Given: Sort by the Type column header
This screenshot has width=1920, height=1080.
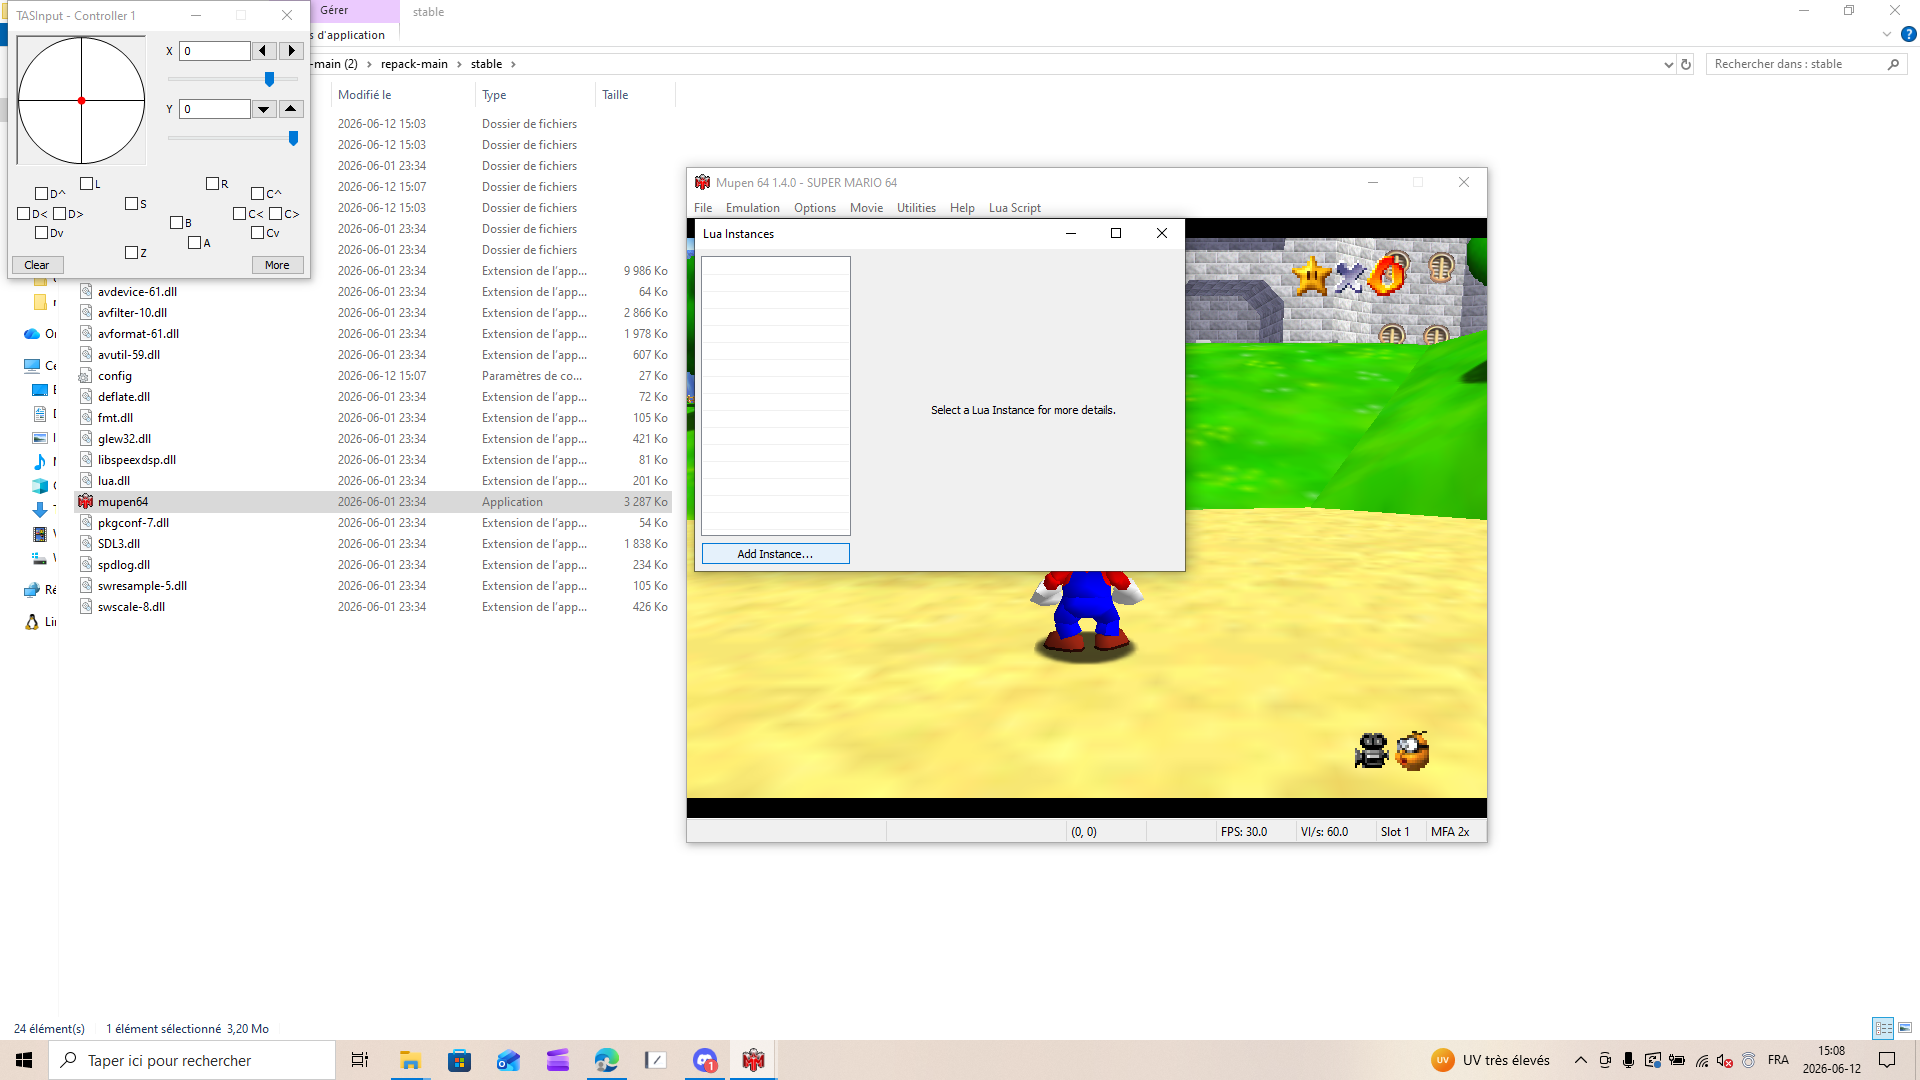Looking at the screenshot, I should tap(534, 95).
